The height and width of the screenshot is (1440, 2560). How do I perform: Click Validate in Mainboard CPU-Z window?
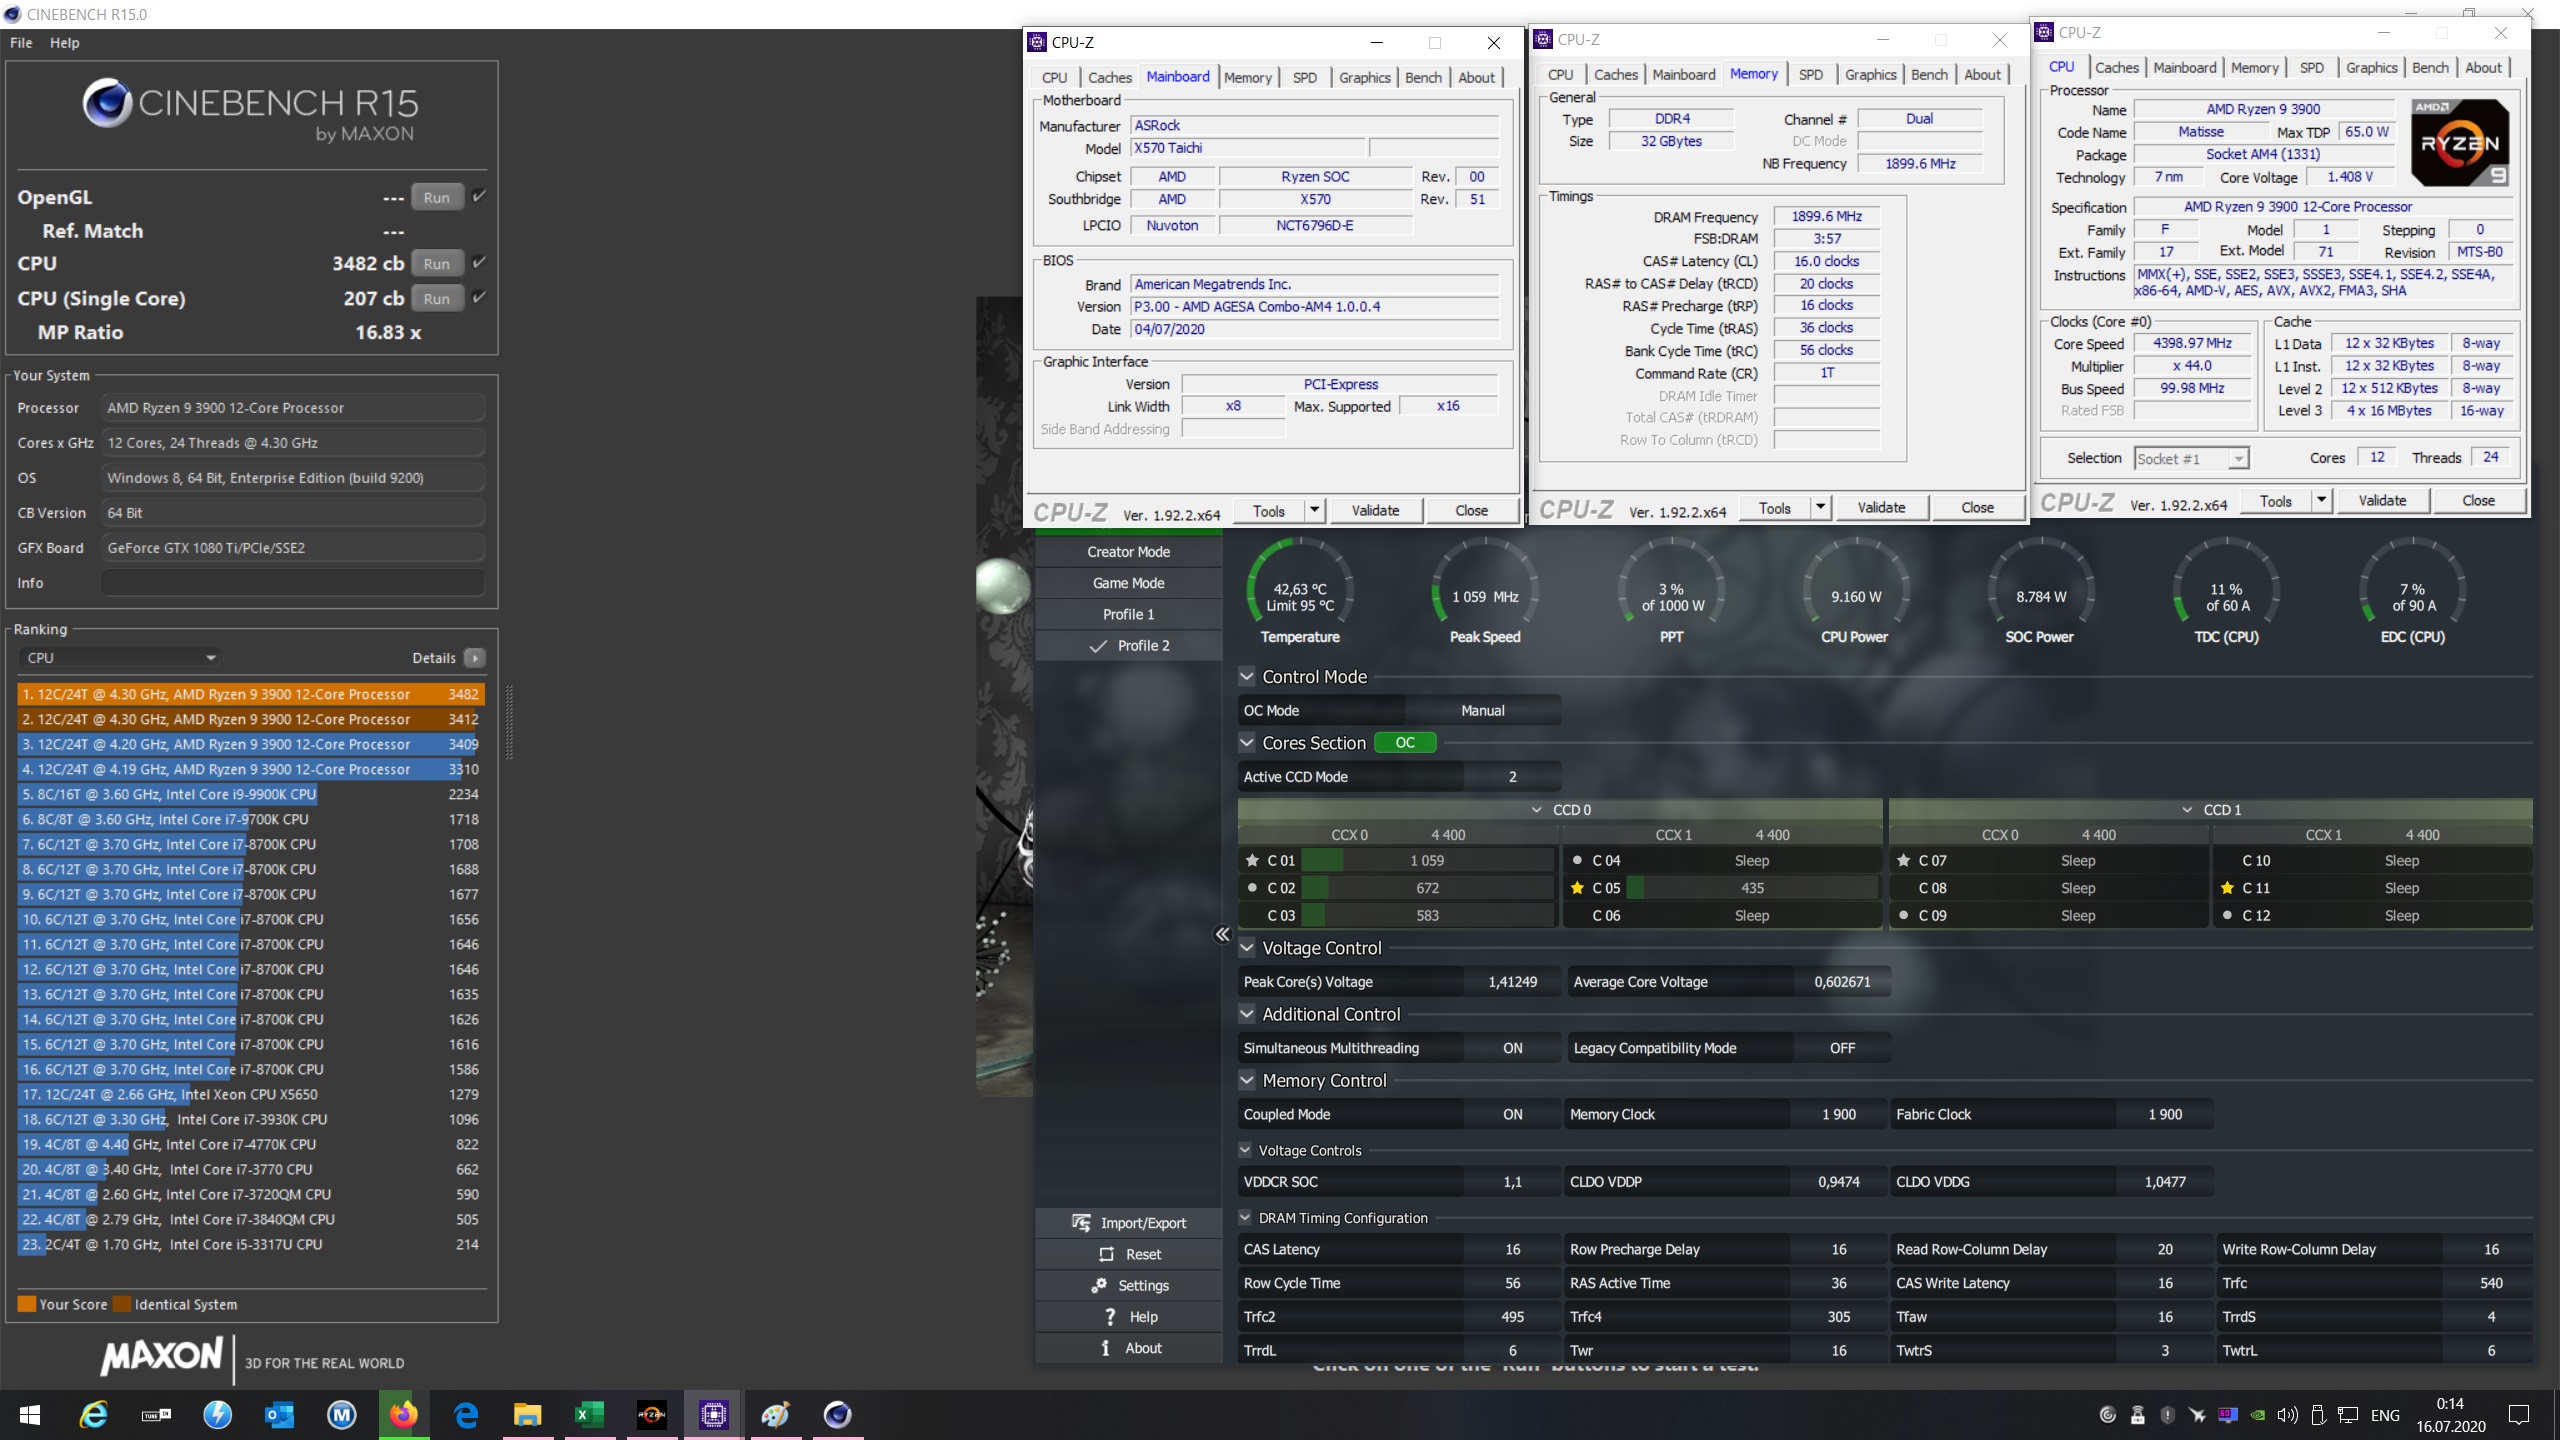(x=1375, y=510)
